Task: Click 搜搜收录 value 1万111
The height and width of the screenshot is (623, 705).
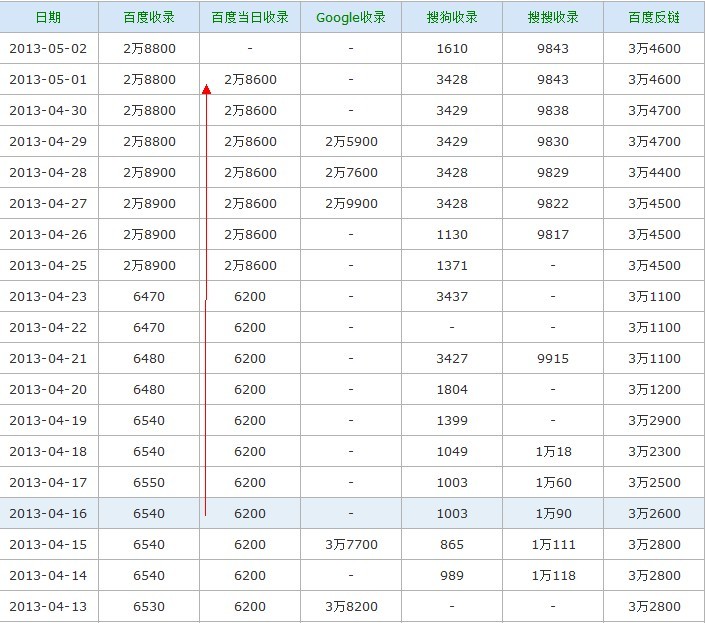Action: tap(553, 544)
